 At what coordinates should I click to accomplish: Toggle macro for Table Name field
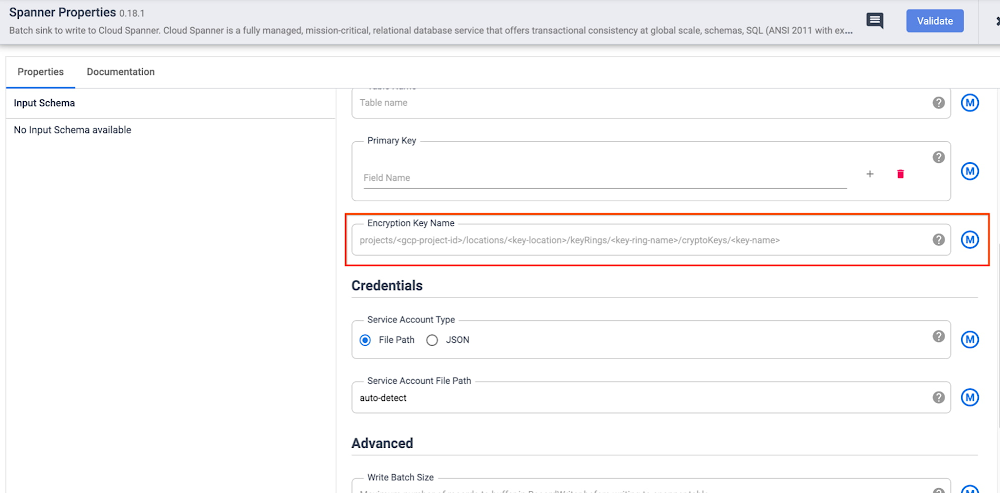tap(969, 103)
